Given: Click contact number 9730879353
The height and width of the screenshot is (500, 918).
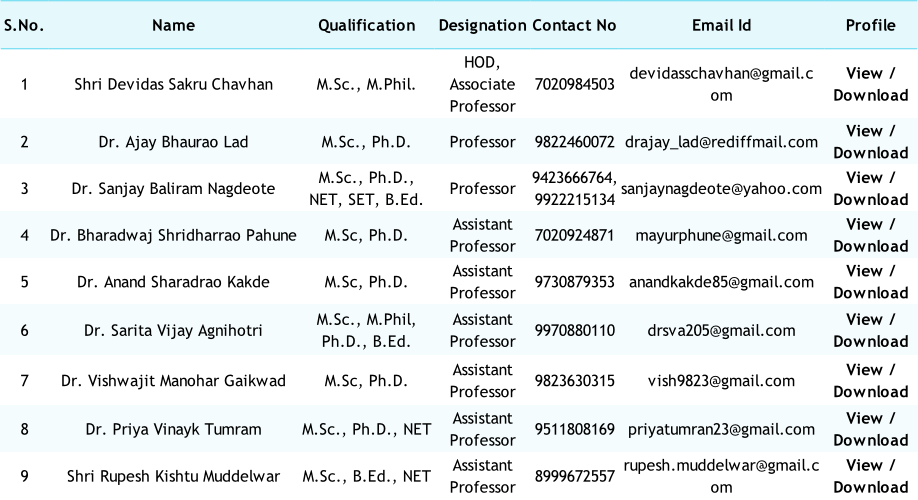Looking at the screenshot, I should pyautogui.click(x=574, y=282).
